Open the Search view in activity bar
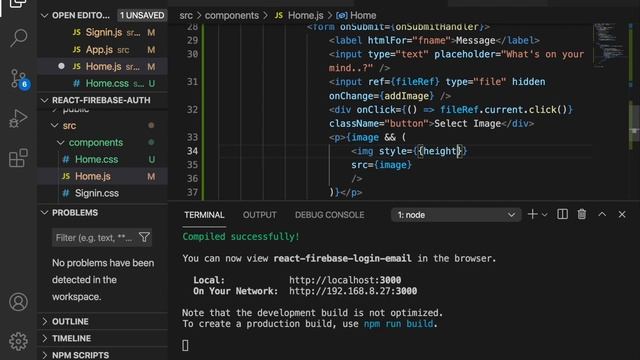 point(18,38)
